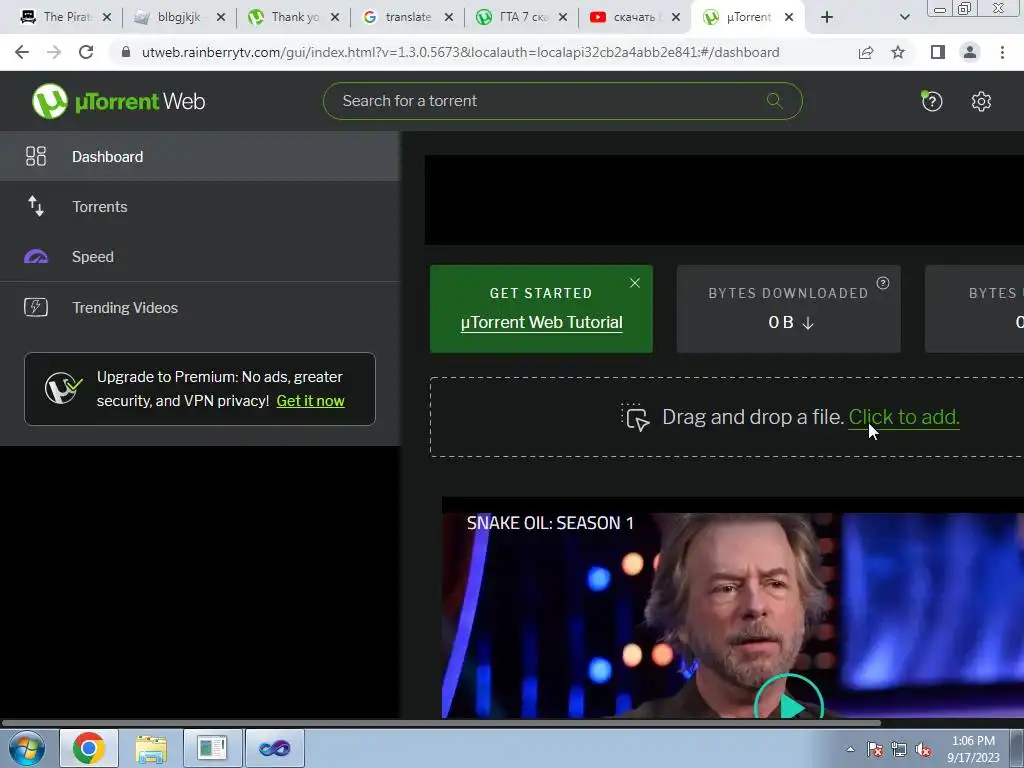Click the fourth taskbar app with infinity icon
The width and height of the screenshot is (1024, 768).
(274, 748)
